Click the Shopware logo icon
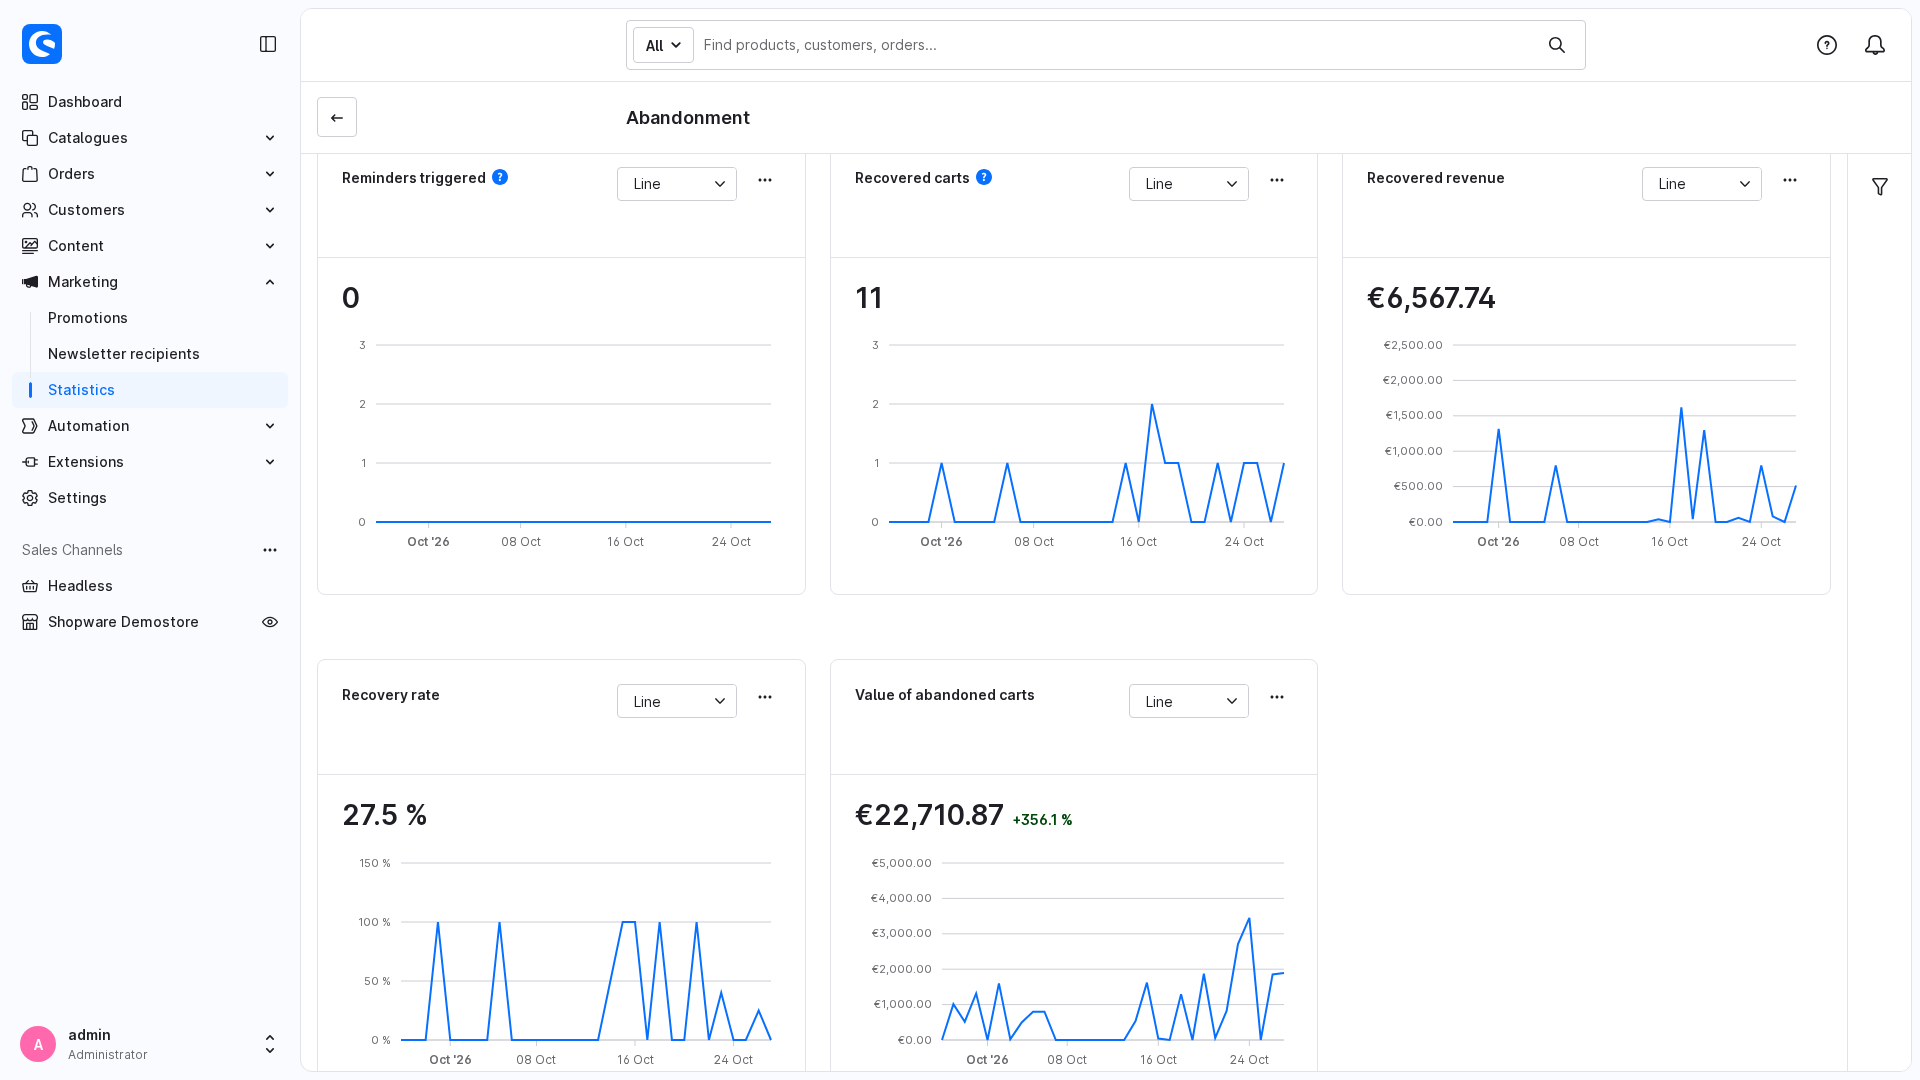This screenshot has width=1920, height=1080. coord(42,44)
